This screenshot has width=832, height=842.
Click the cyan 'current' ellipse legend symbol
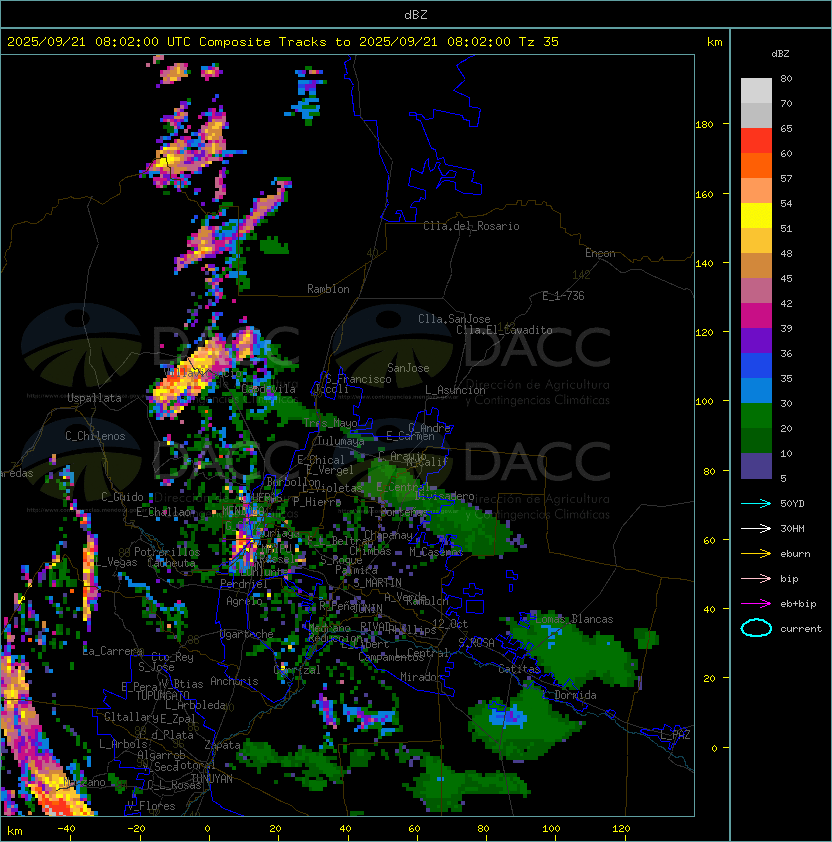click(x=756, y=628)
